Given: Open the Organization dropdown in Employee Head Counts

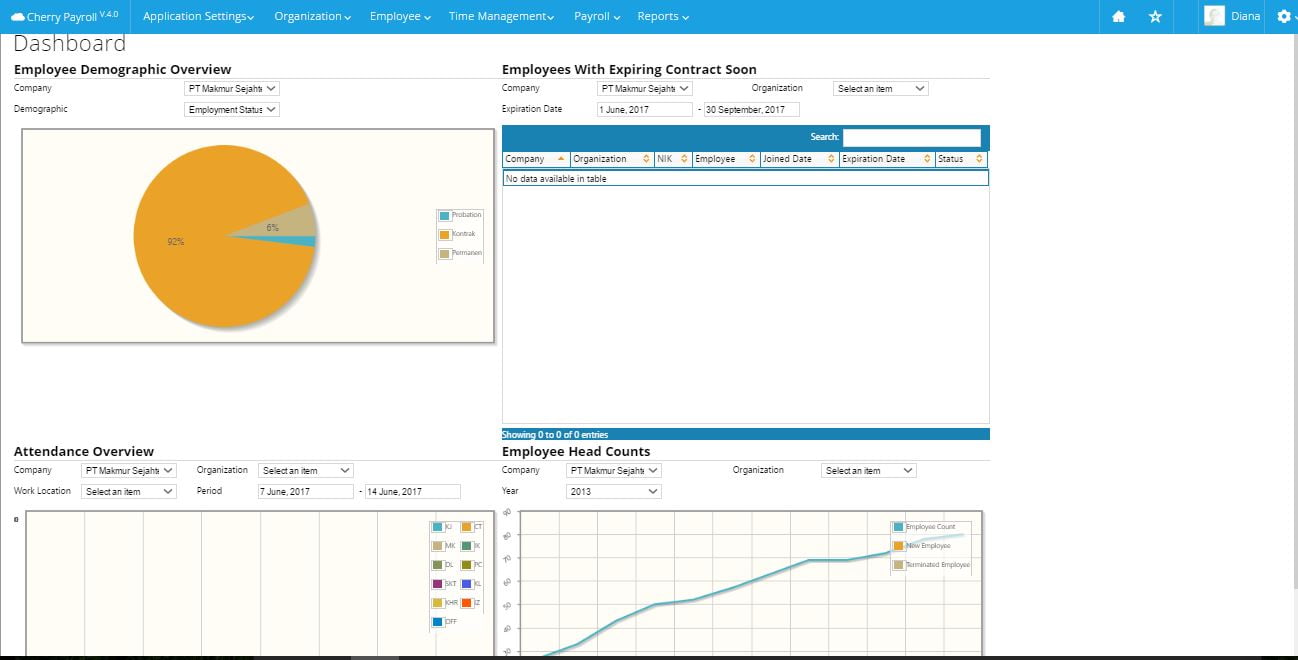Looking at the screenshot, I should [x=869, y=470].
